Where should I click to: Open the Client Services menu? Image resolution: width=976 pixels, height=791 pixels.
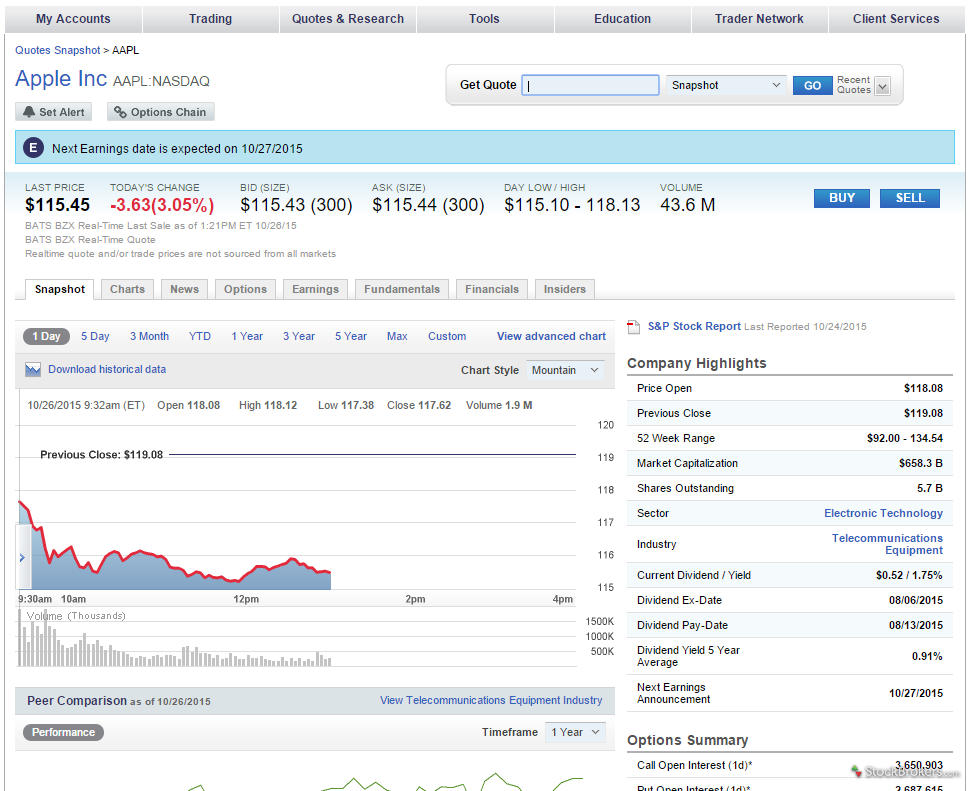point(896,19)
